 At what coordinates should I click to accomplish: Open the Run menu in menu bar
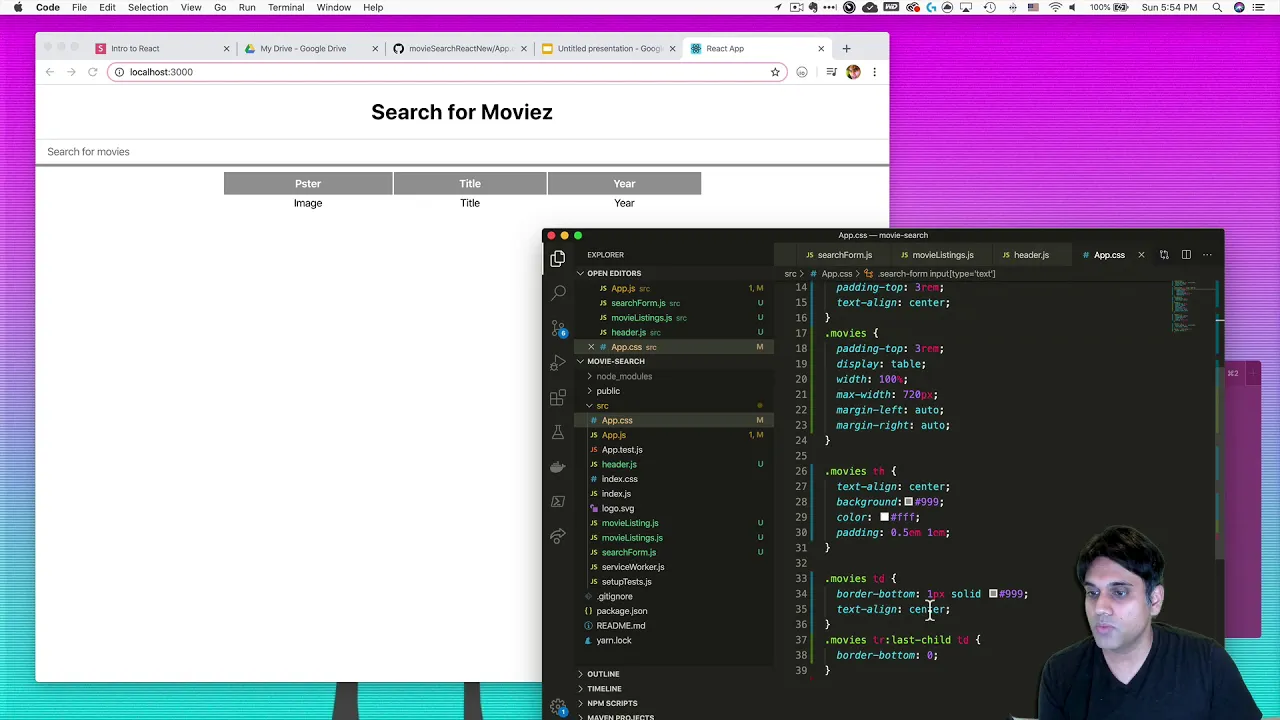point(247,7)
